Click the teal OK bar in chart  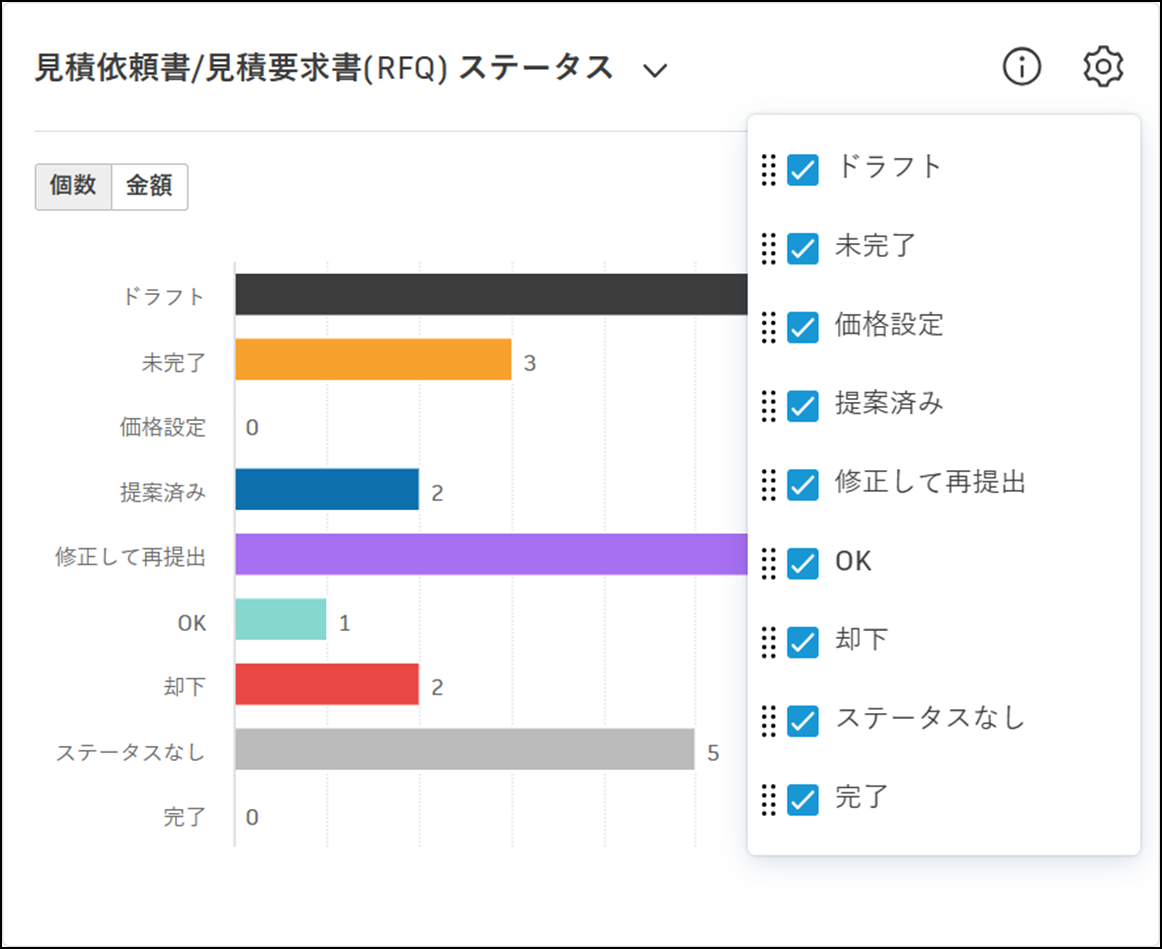[x=280, y=620]
